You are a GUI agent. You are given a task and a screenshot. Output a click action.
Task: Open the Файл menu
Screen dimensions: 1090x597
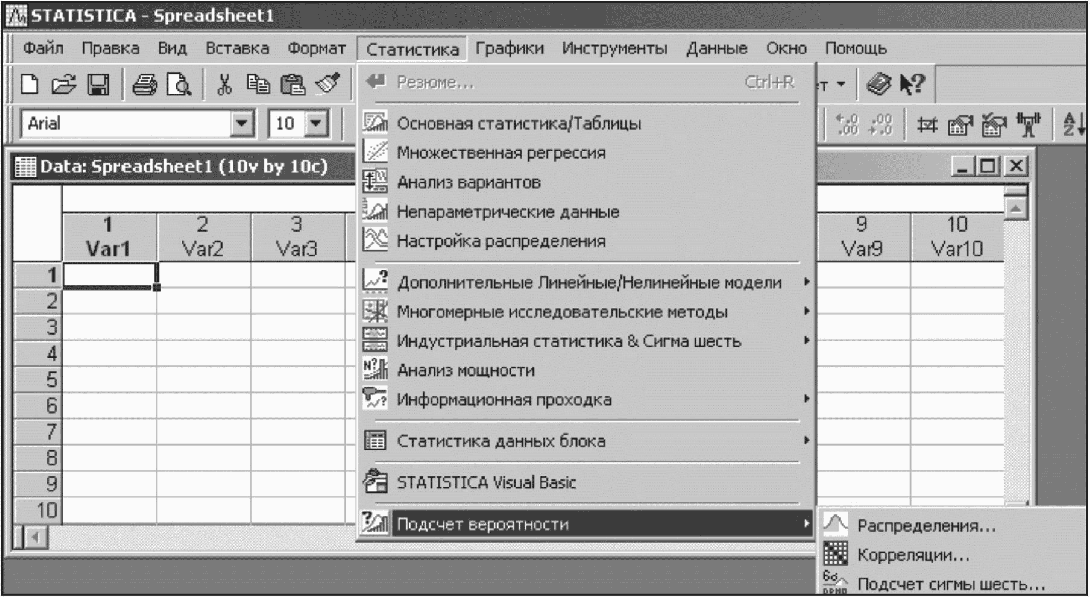43,49
